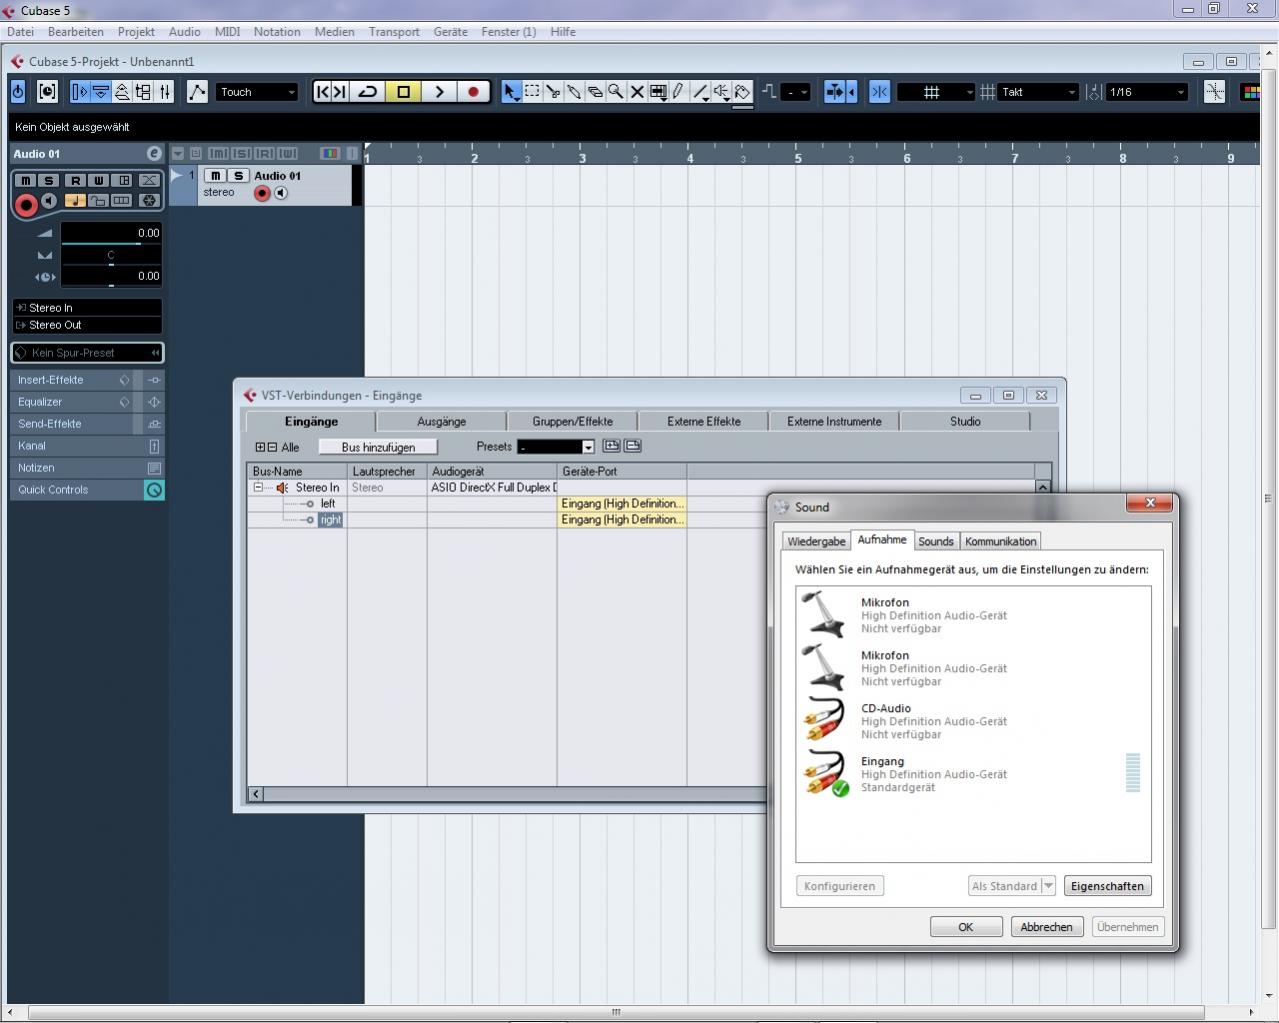Open the Stereo Out output routing
Image resolution: width=1279 pixels, height=1023 pixels.
coord(87,325)
